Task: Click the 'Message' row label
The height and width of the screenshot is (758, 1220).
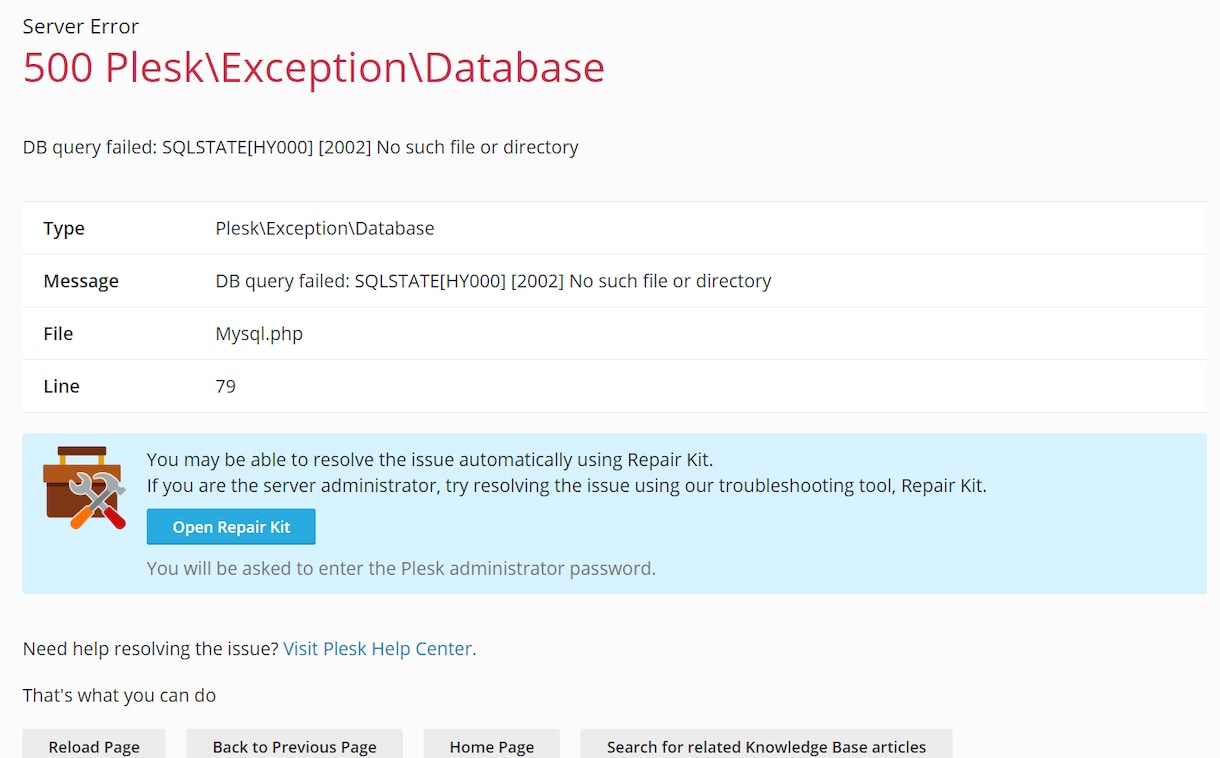Action: 81,281
